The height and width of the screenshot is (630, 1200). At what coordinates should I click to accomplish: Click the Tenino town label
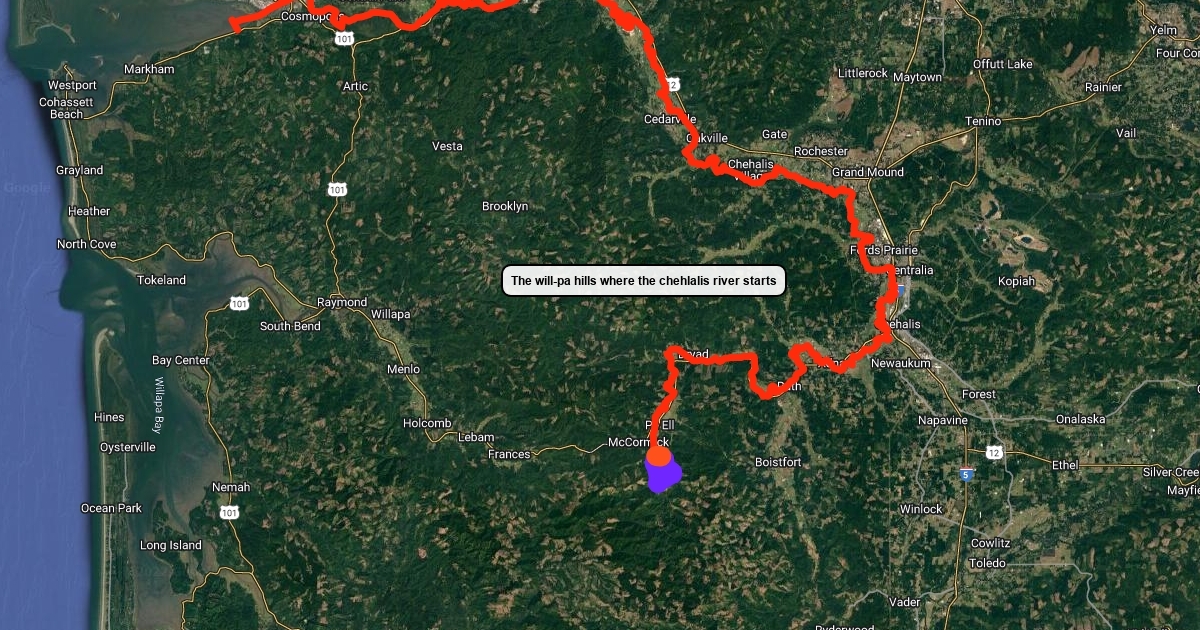pyautogui.click(x=982, y=121)
